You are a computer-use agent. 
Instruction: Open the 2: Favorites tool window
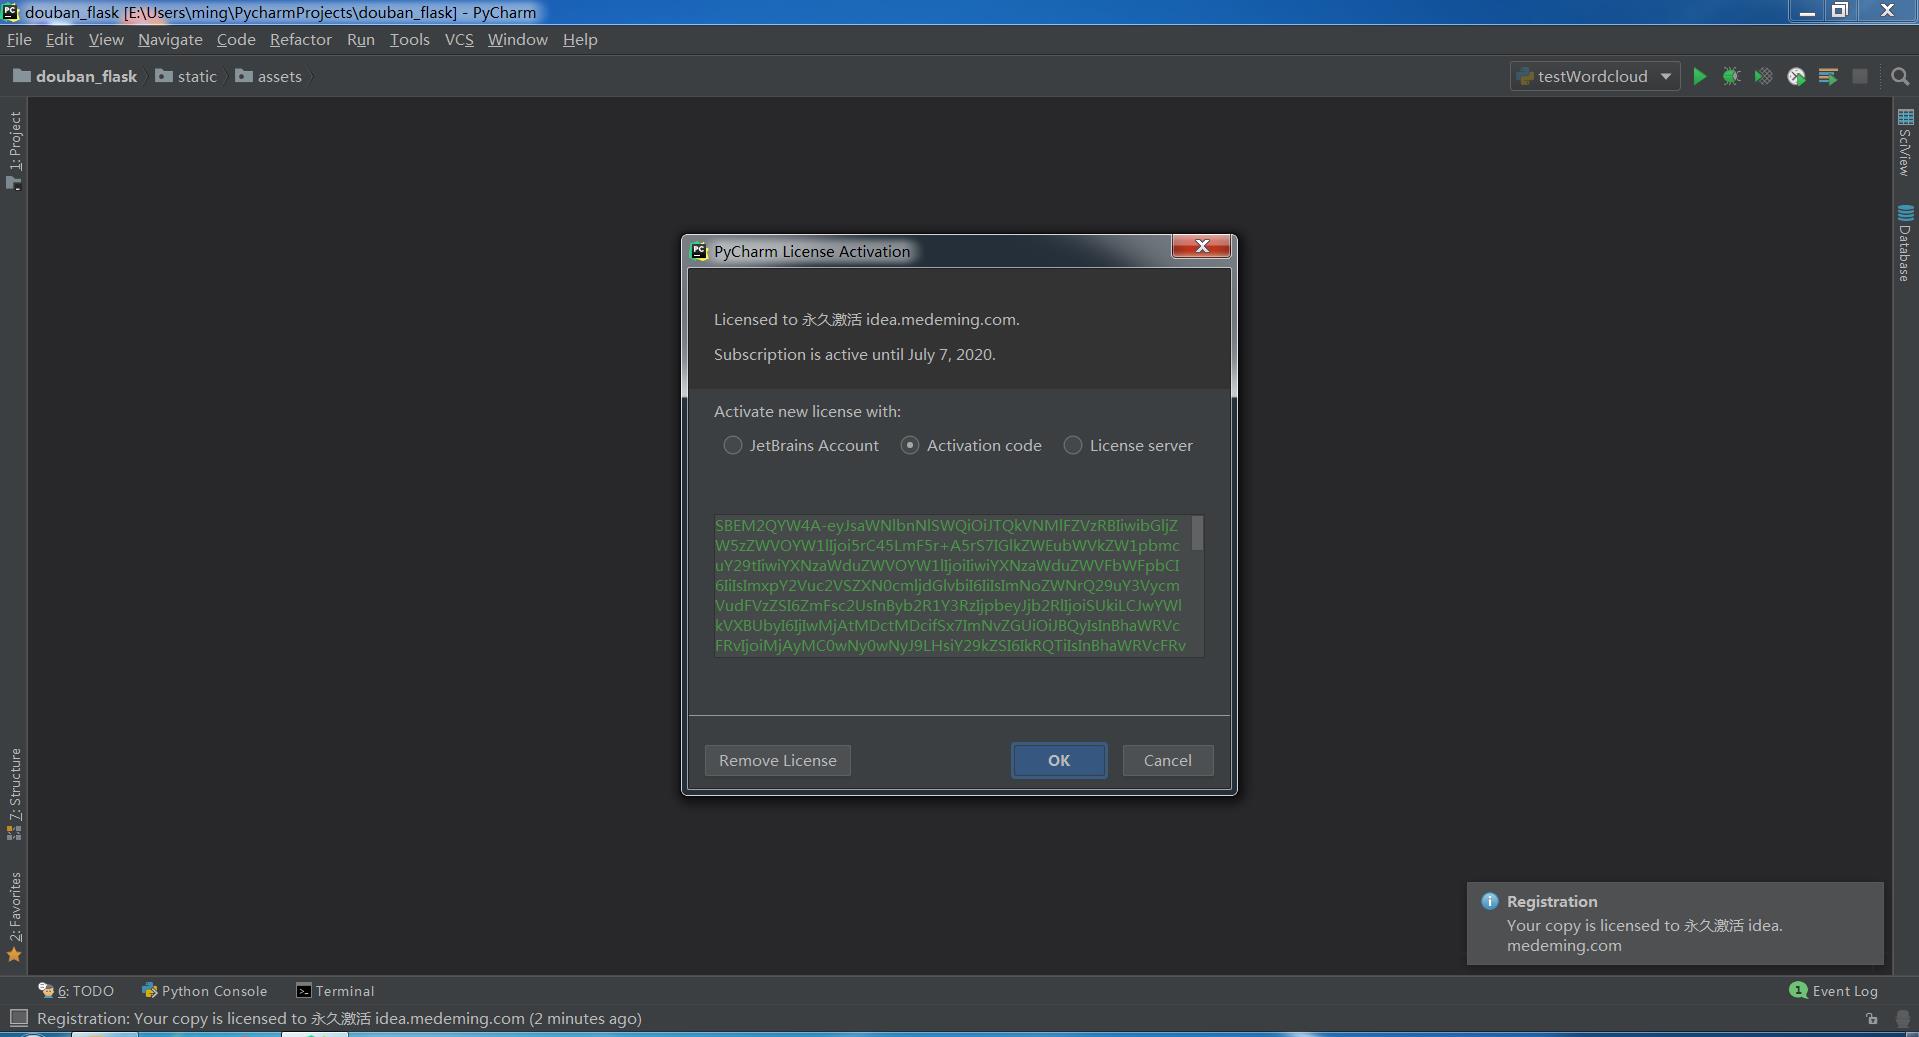(x=14, y=916)
